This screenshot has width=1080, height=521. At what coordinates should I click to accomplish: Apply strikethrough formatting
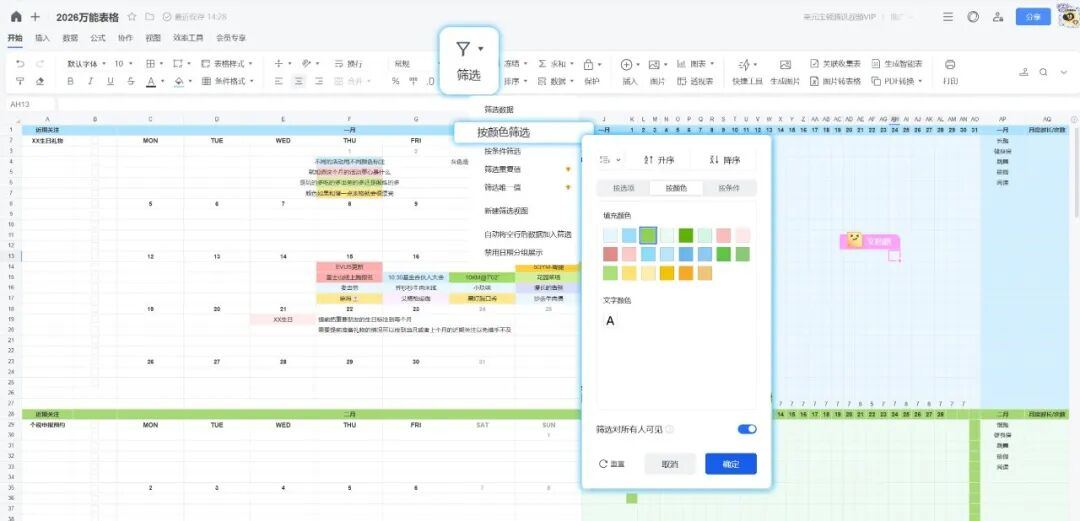click(x=130, y=81)
